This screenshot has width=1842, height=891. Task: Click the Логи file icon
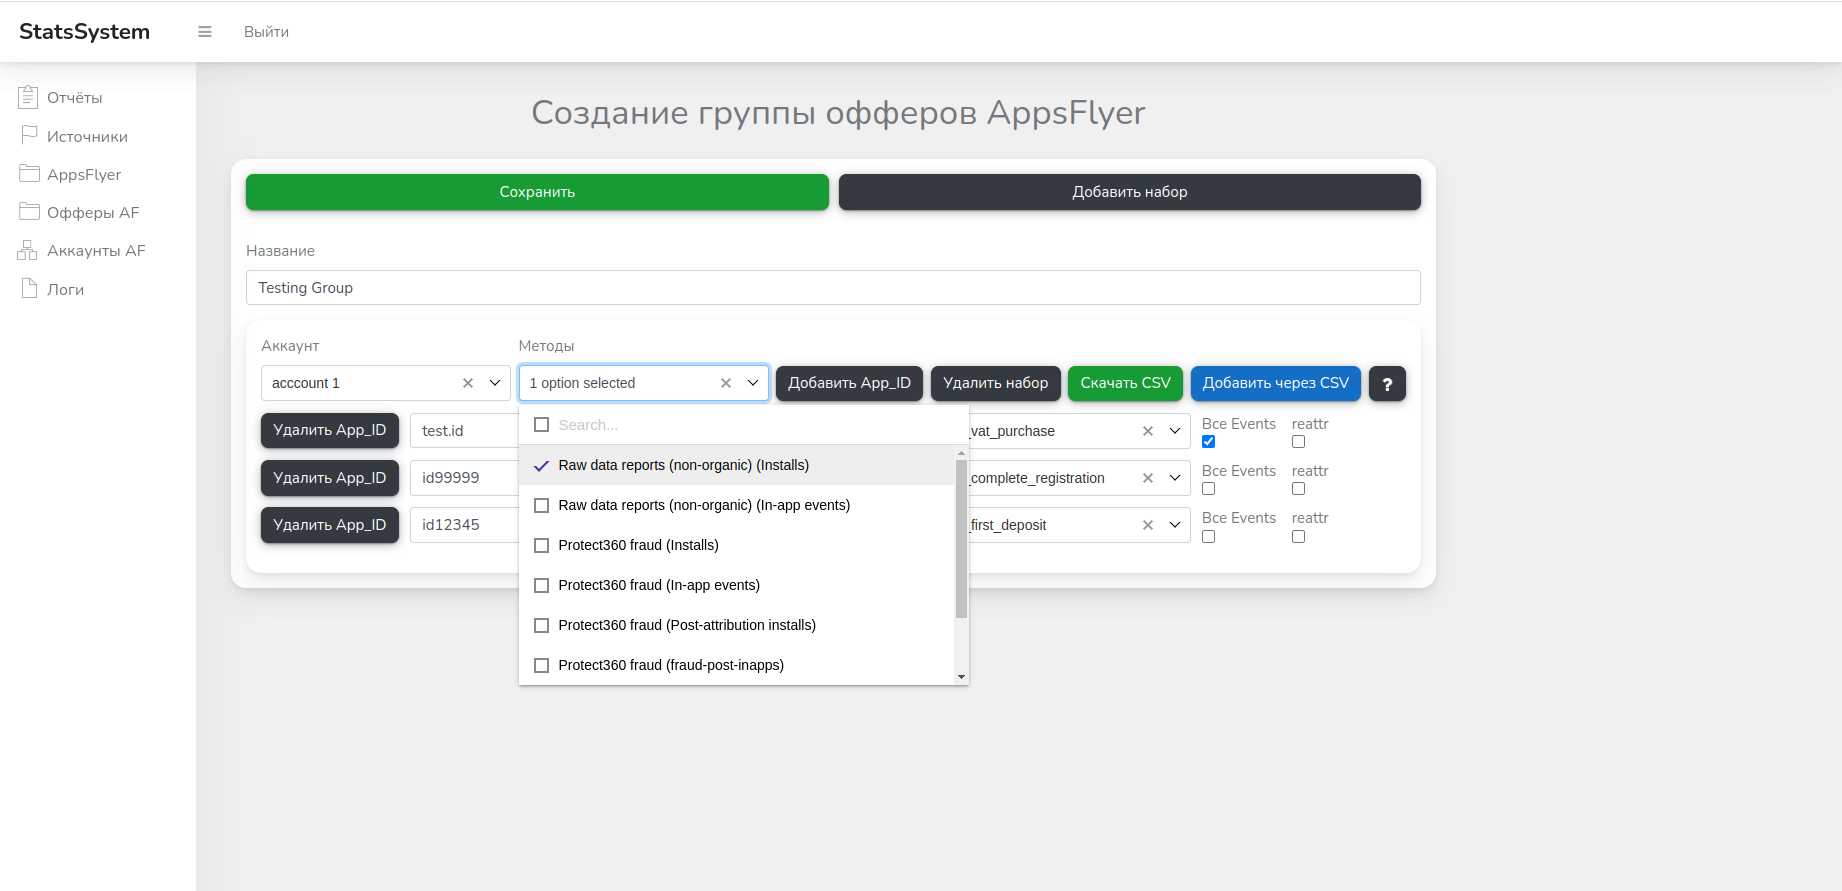pos(29,288)
